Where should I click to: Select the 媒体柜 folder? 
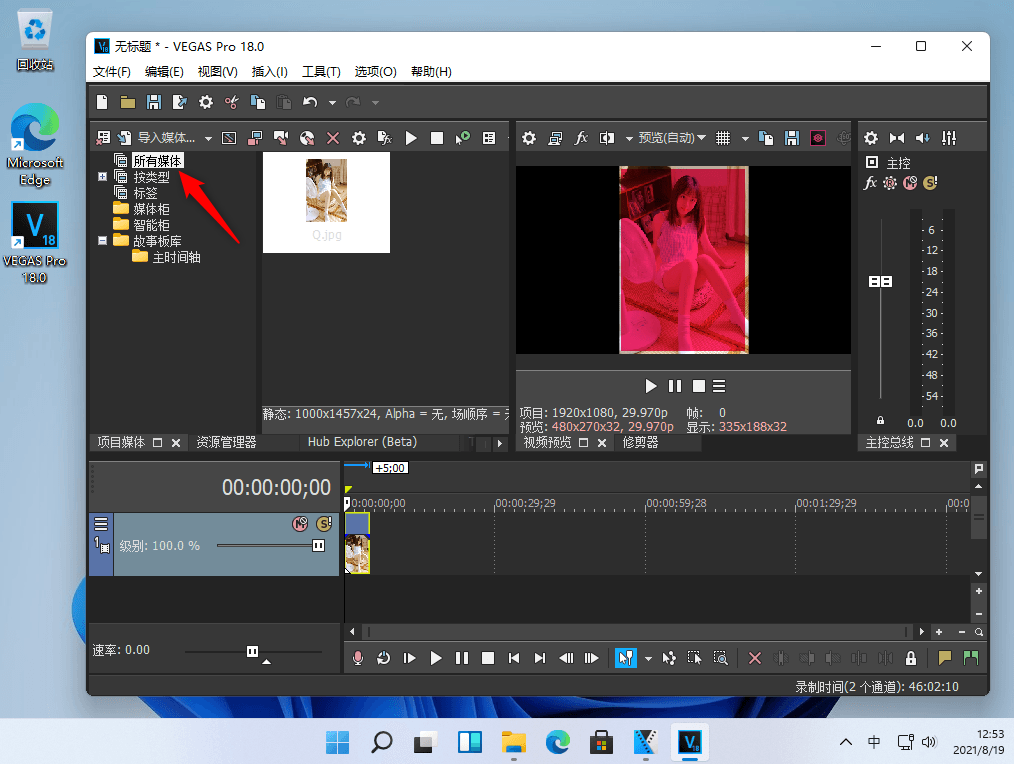[x=151, y=209]
